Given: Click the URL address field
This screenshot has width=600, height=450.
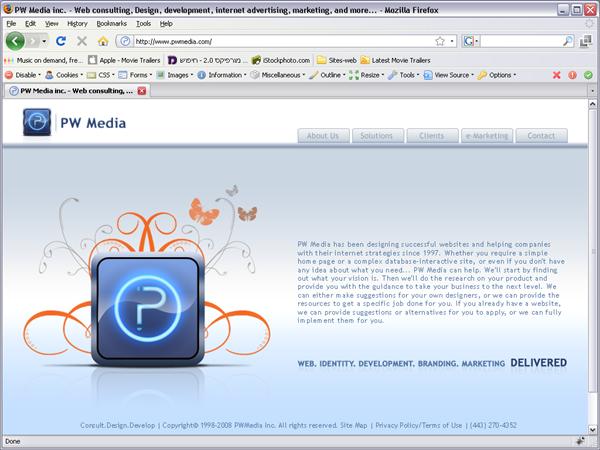Looking at the screenshot, I should [x=283, y=41].
